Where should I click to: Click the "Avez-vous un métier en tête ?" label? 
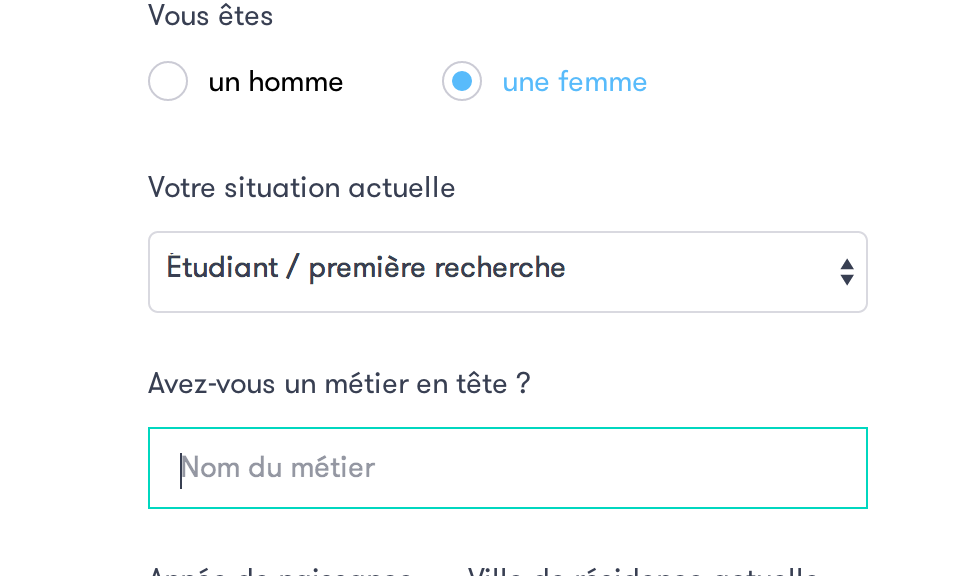(x=338, y=383)
